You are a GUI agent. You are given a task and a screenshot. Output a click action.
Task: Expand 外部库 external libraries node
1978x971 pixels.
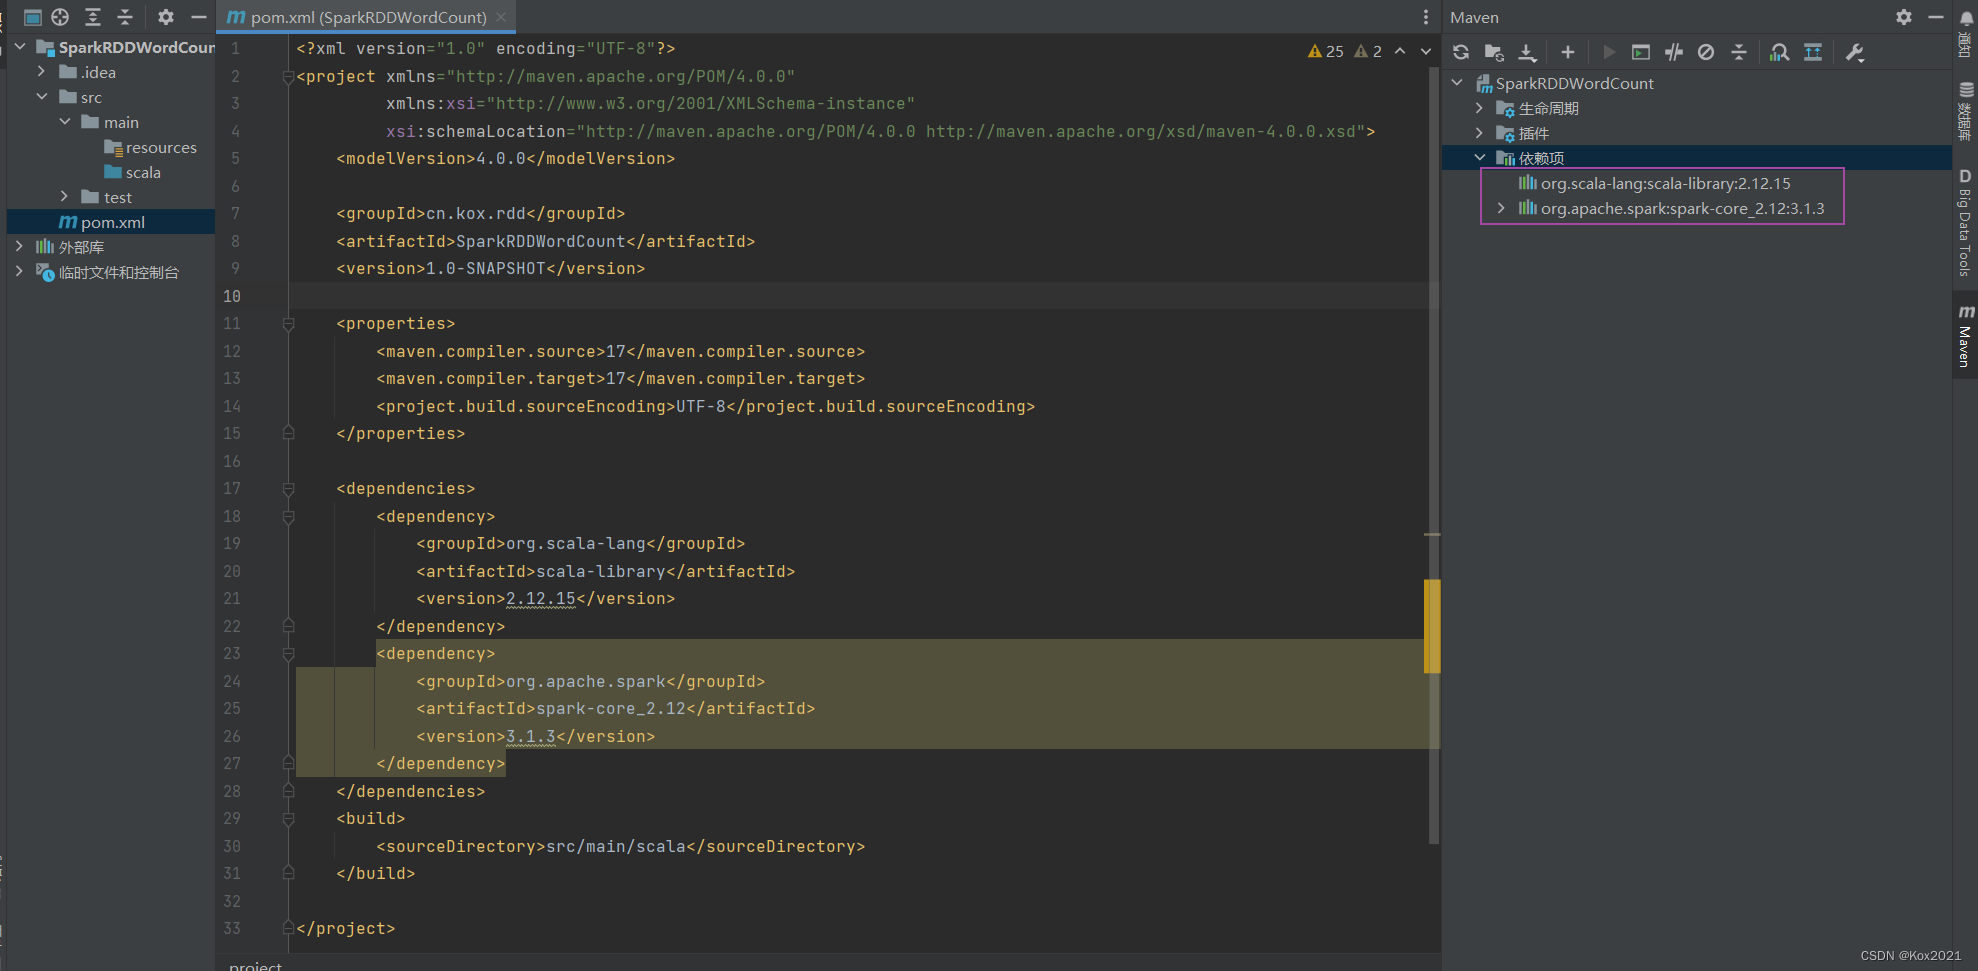point(19,246)
